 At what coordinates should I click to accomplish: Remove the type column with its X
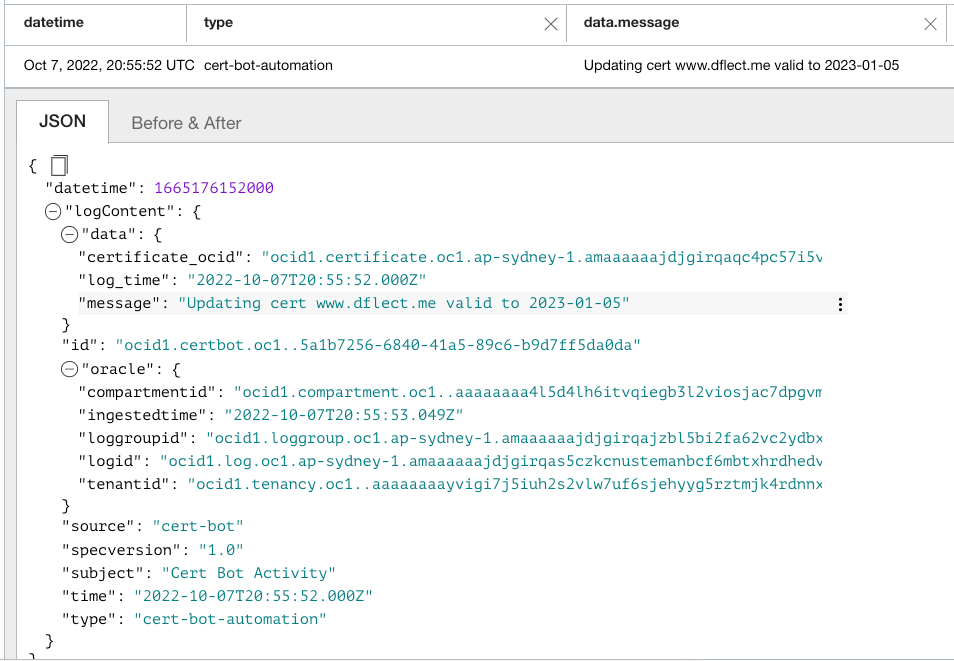pyautogui.click(x=550, y=24)
